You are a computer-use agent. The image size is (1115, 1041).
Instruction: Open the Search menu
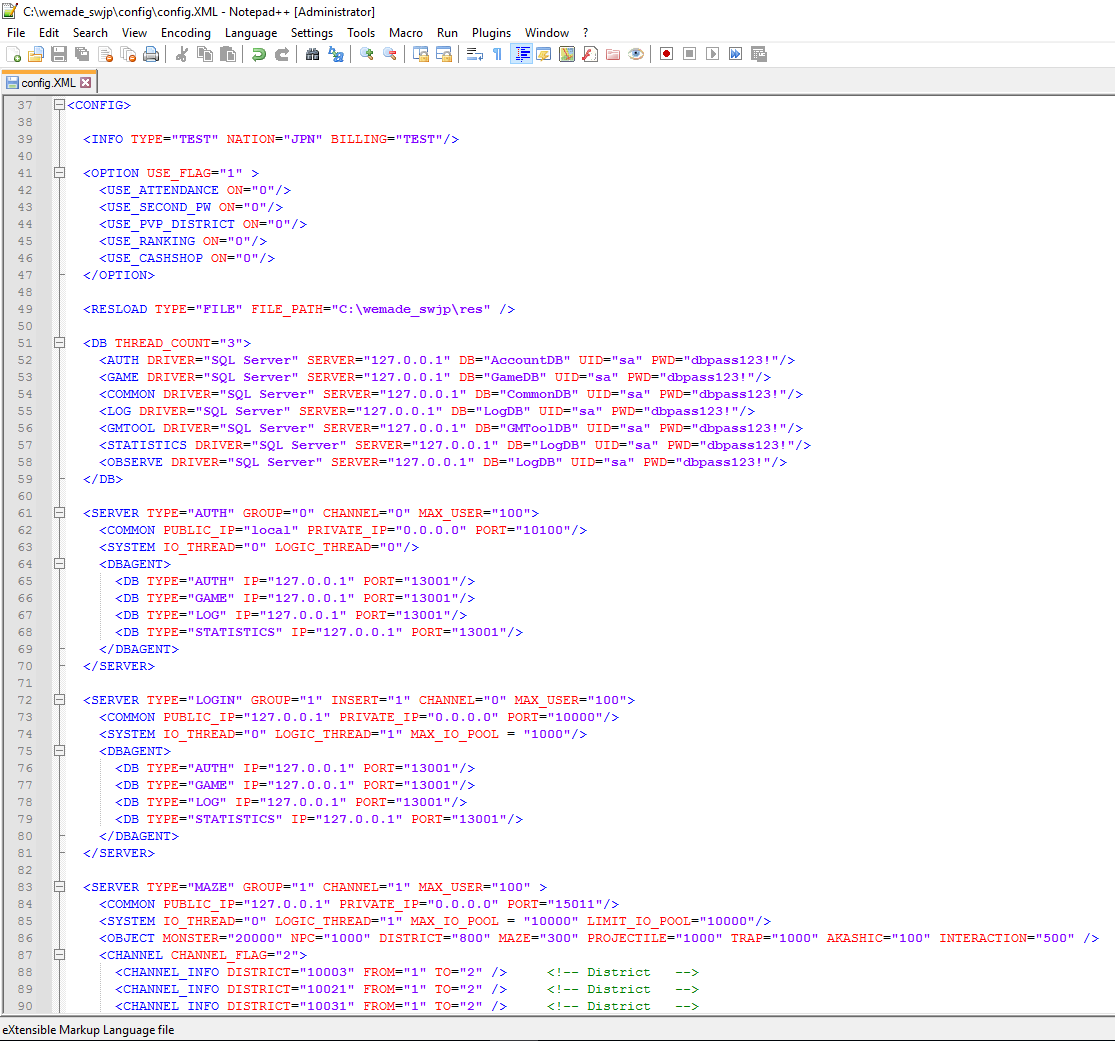coord(90,33)
